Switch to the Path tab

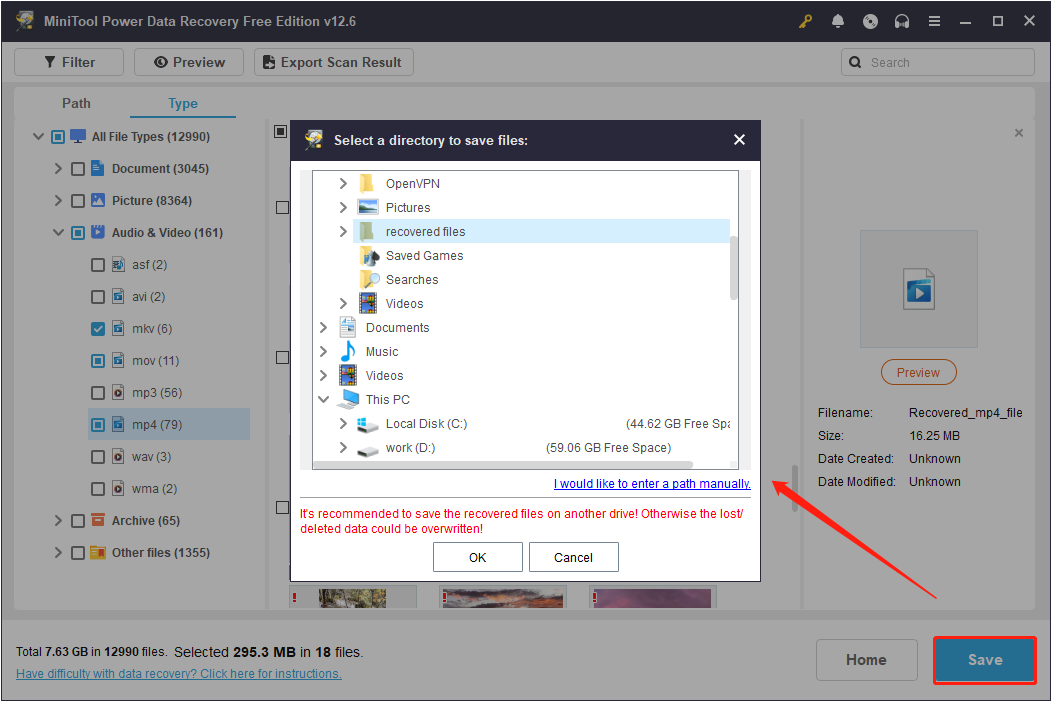[76, 103]
